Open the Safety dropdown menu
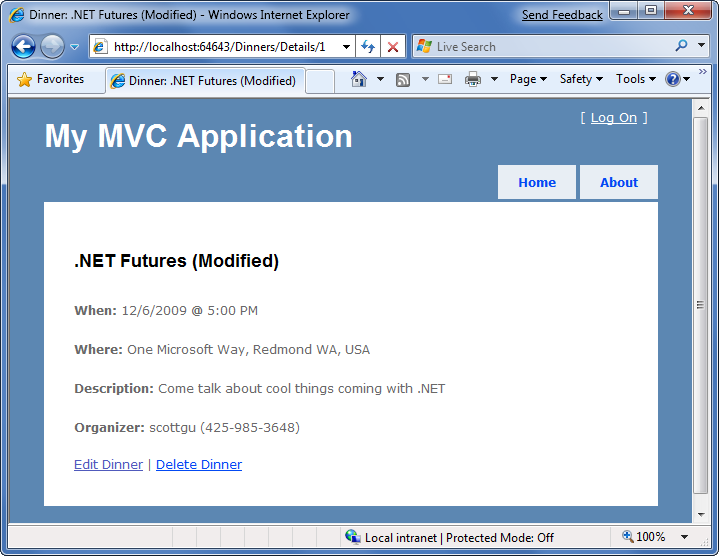Screen dimensions: 719x556 point(580,80)
